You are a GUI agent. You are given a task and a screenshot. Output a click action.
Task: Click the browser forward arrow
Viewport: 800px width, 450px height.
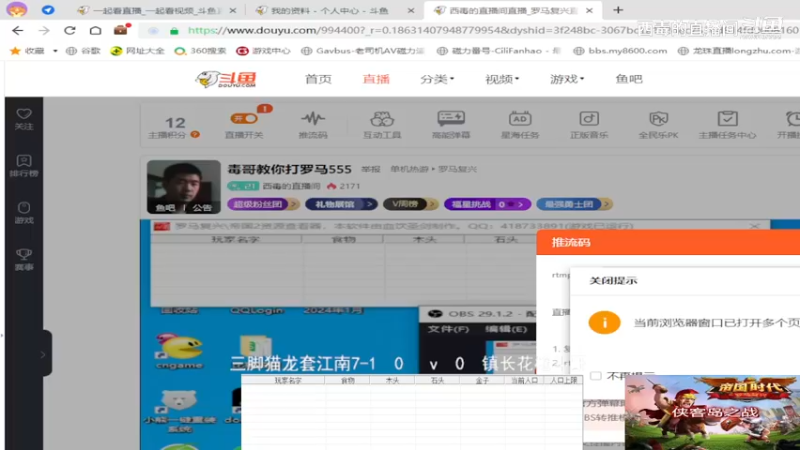coord(44,31)
